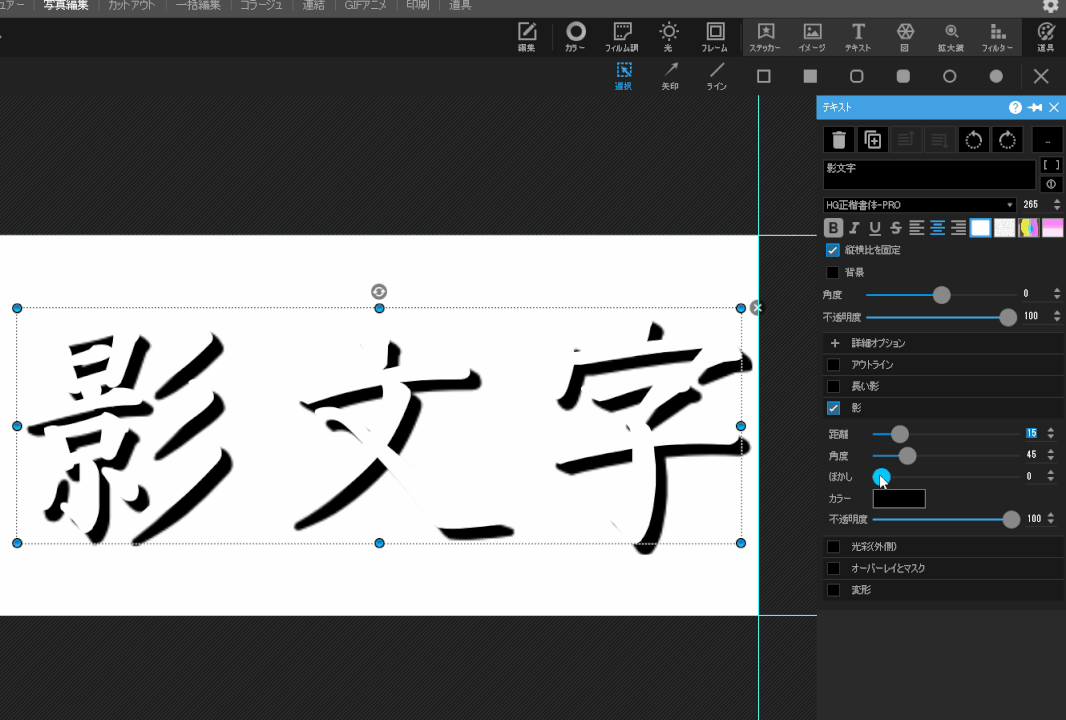Screen dimensions: 1066x720
Task: Pick the filled rounded rectangle shape
Action: (903, 76)
